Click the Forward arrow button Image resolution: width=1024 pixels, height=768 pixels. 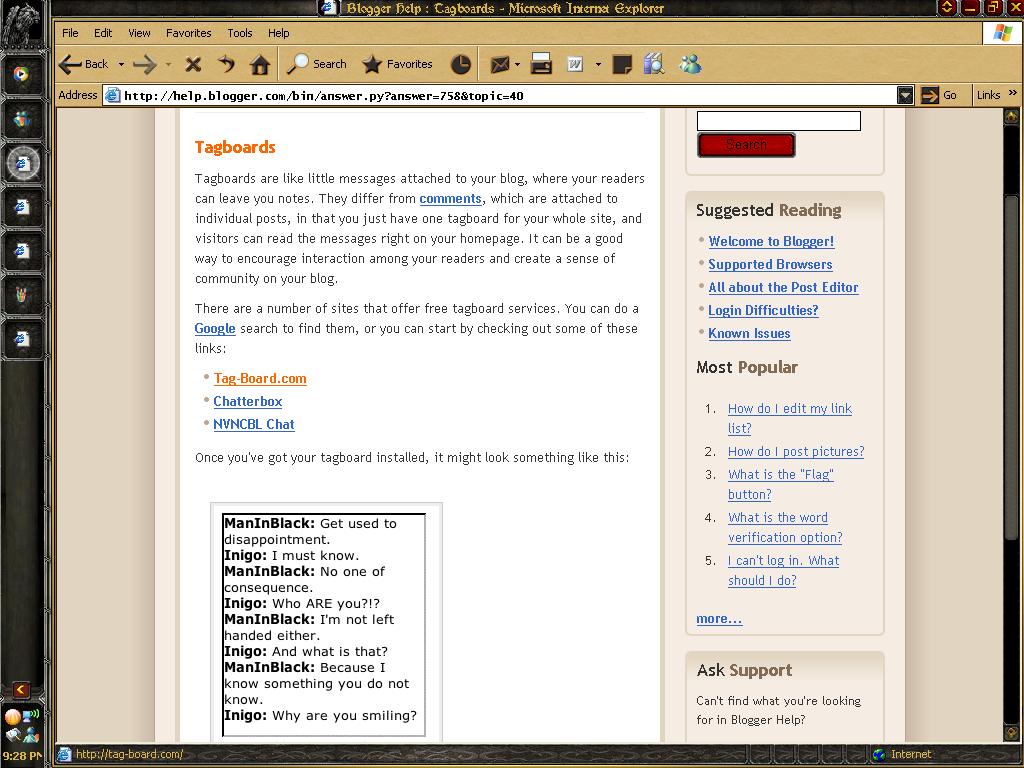point(144,64)
